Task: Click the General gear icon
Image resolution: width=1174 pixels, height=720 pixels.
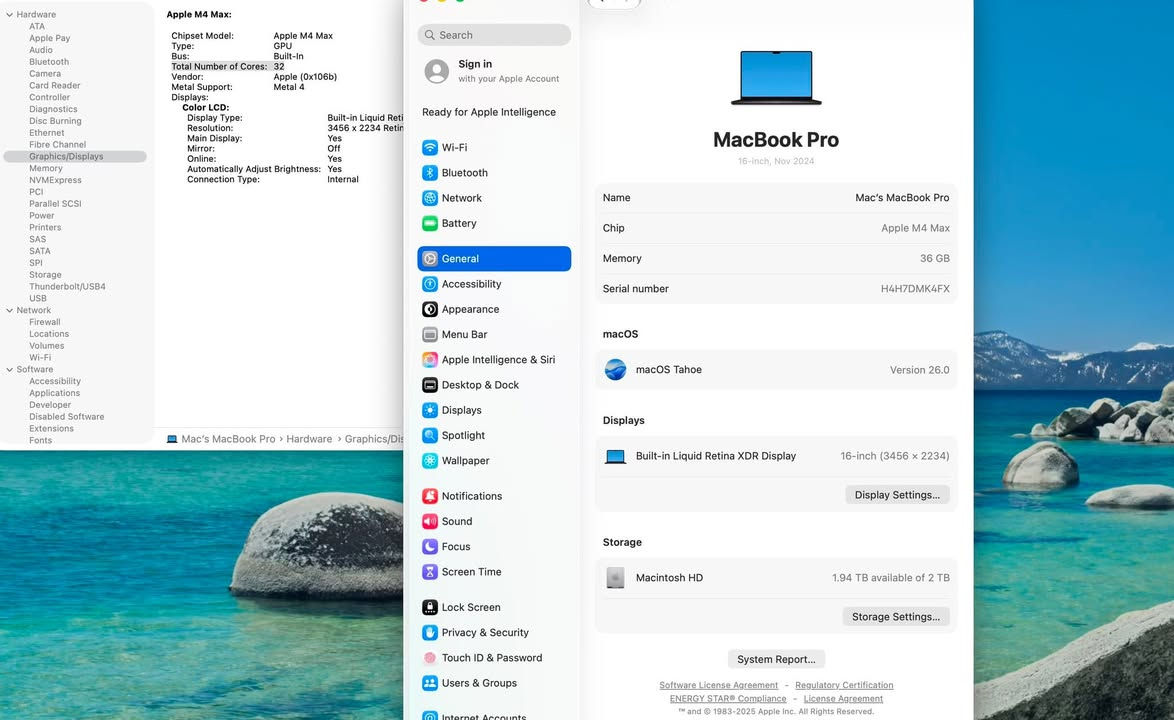Action: (x=430, y=259)
